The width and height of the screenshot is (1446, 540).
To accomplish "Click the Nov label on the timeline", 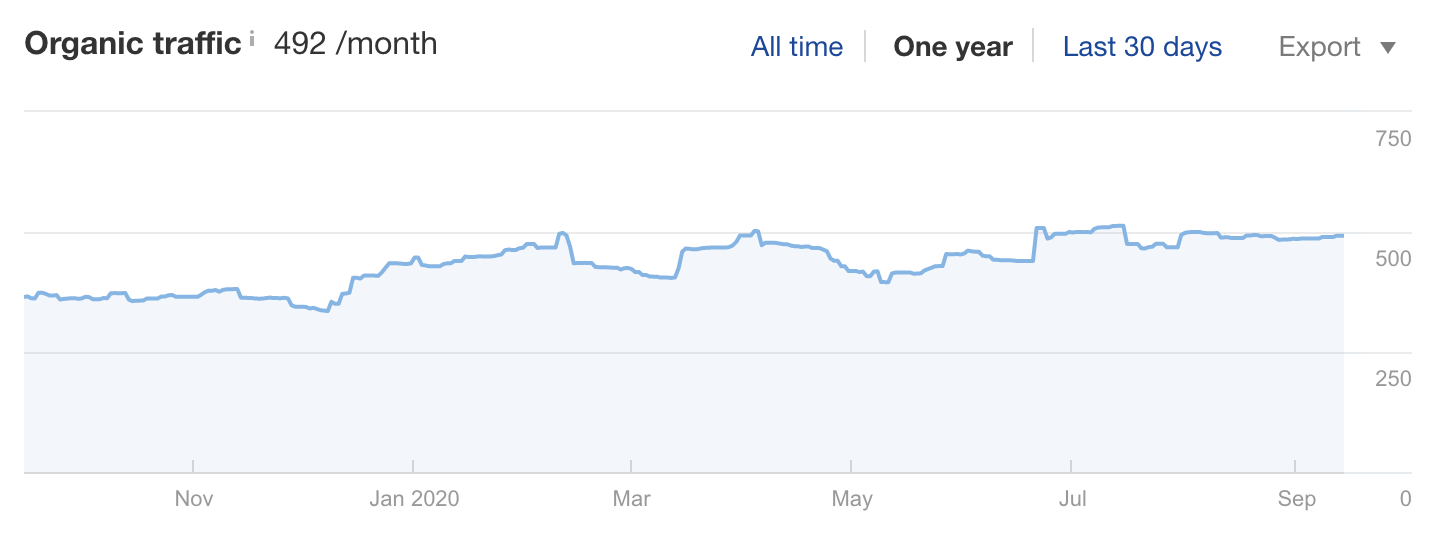I will coord(193,498).
